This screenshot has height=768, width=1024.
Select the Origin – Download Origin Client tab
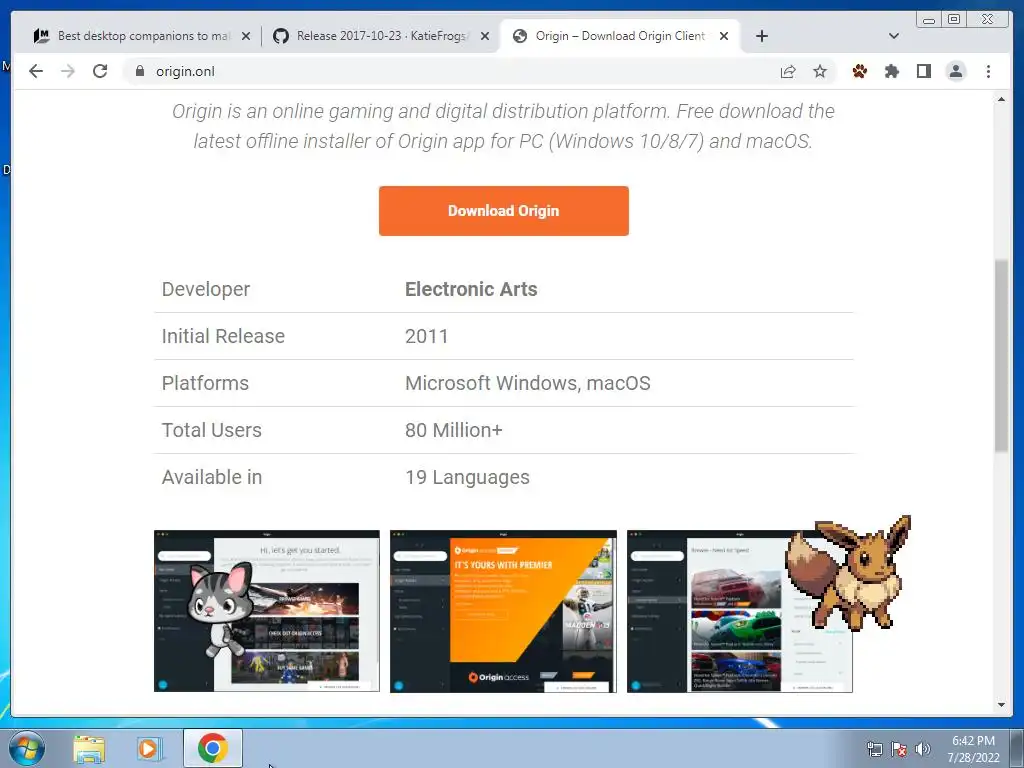(x=619, y=36)
